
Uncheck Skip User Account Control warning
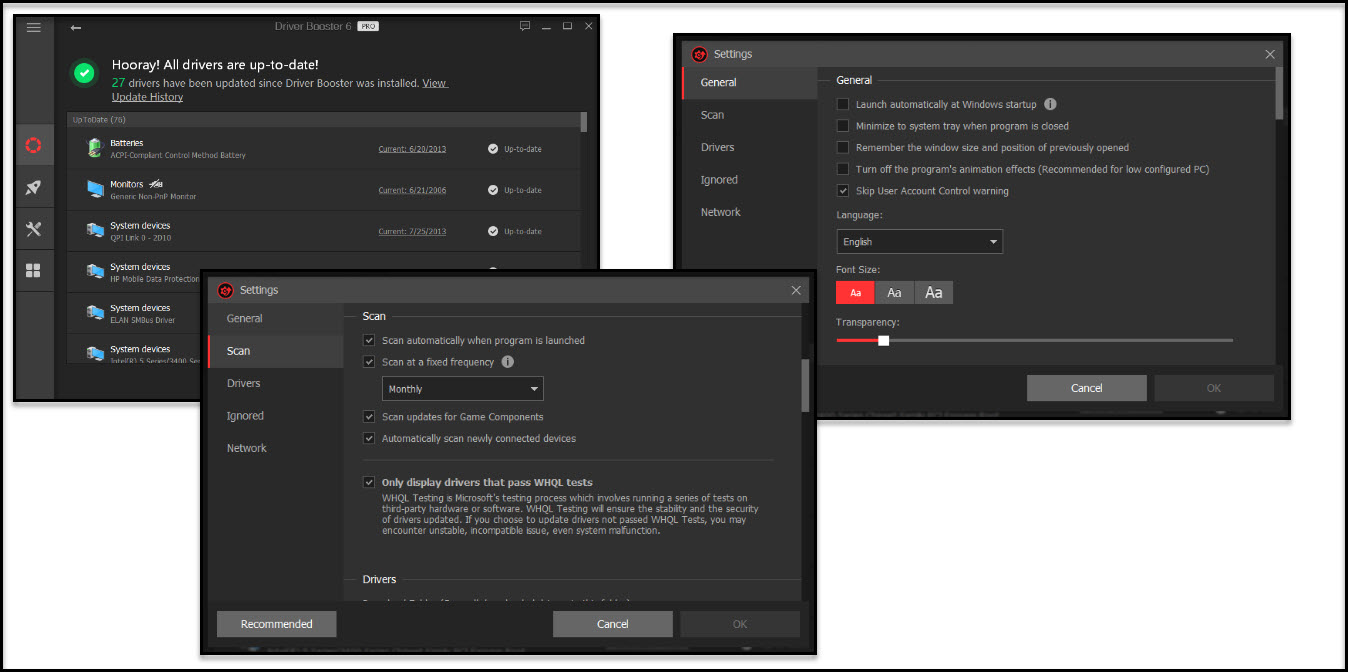coord(843,191)
